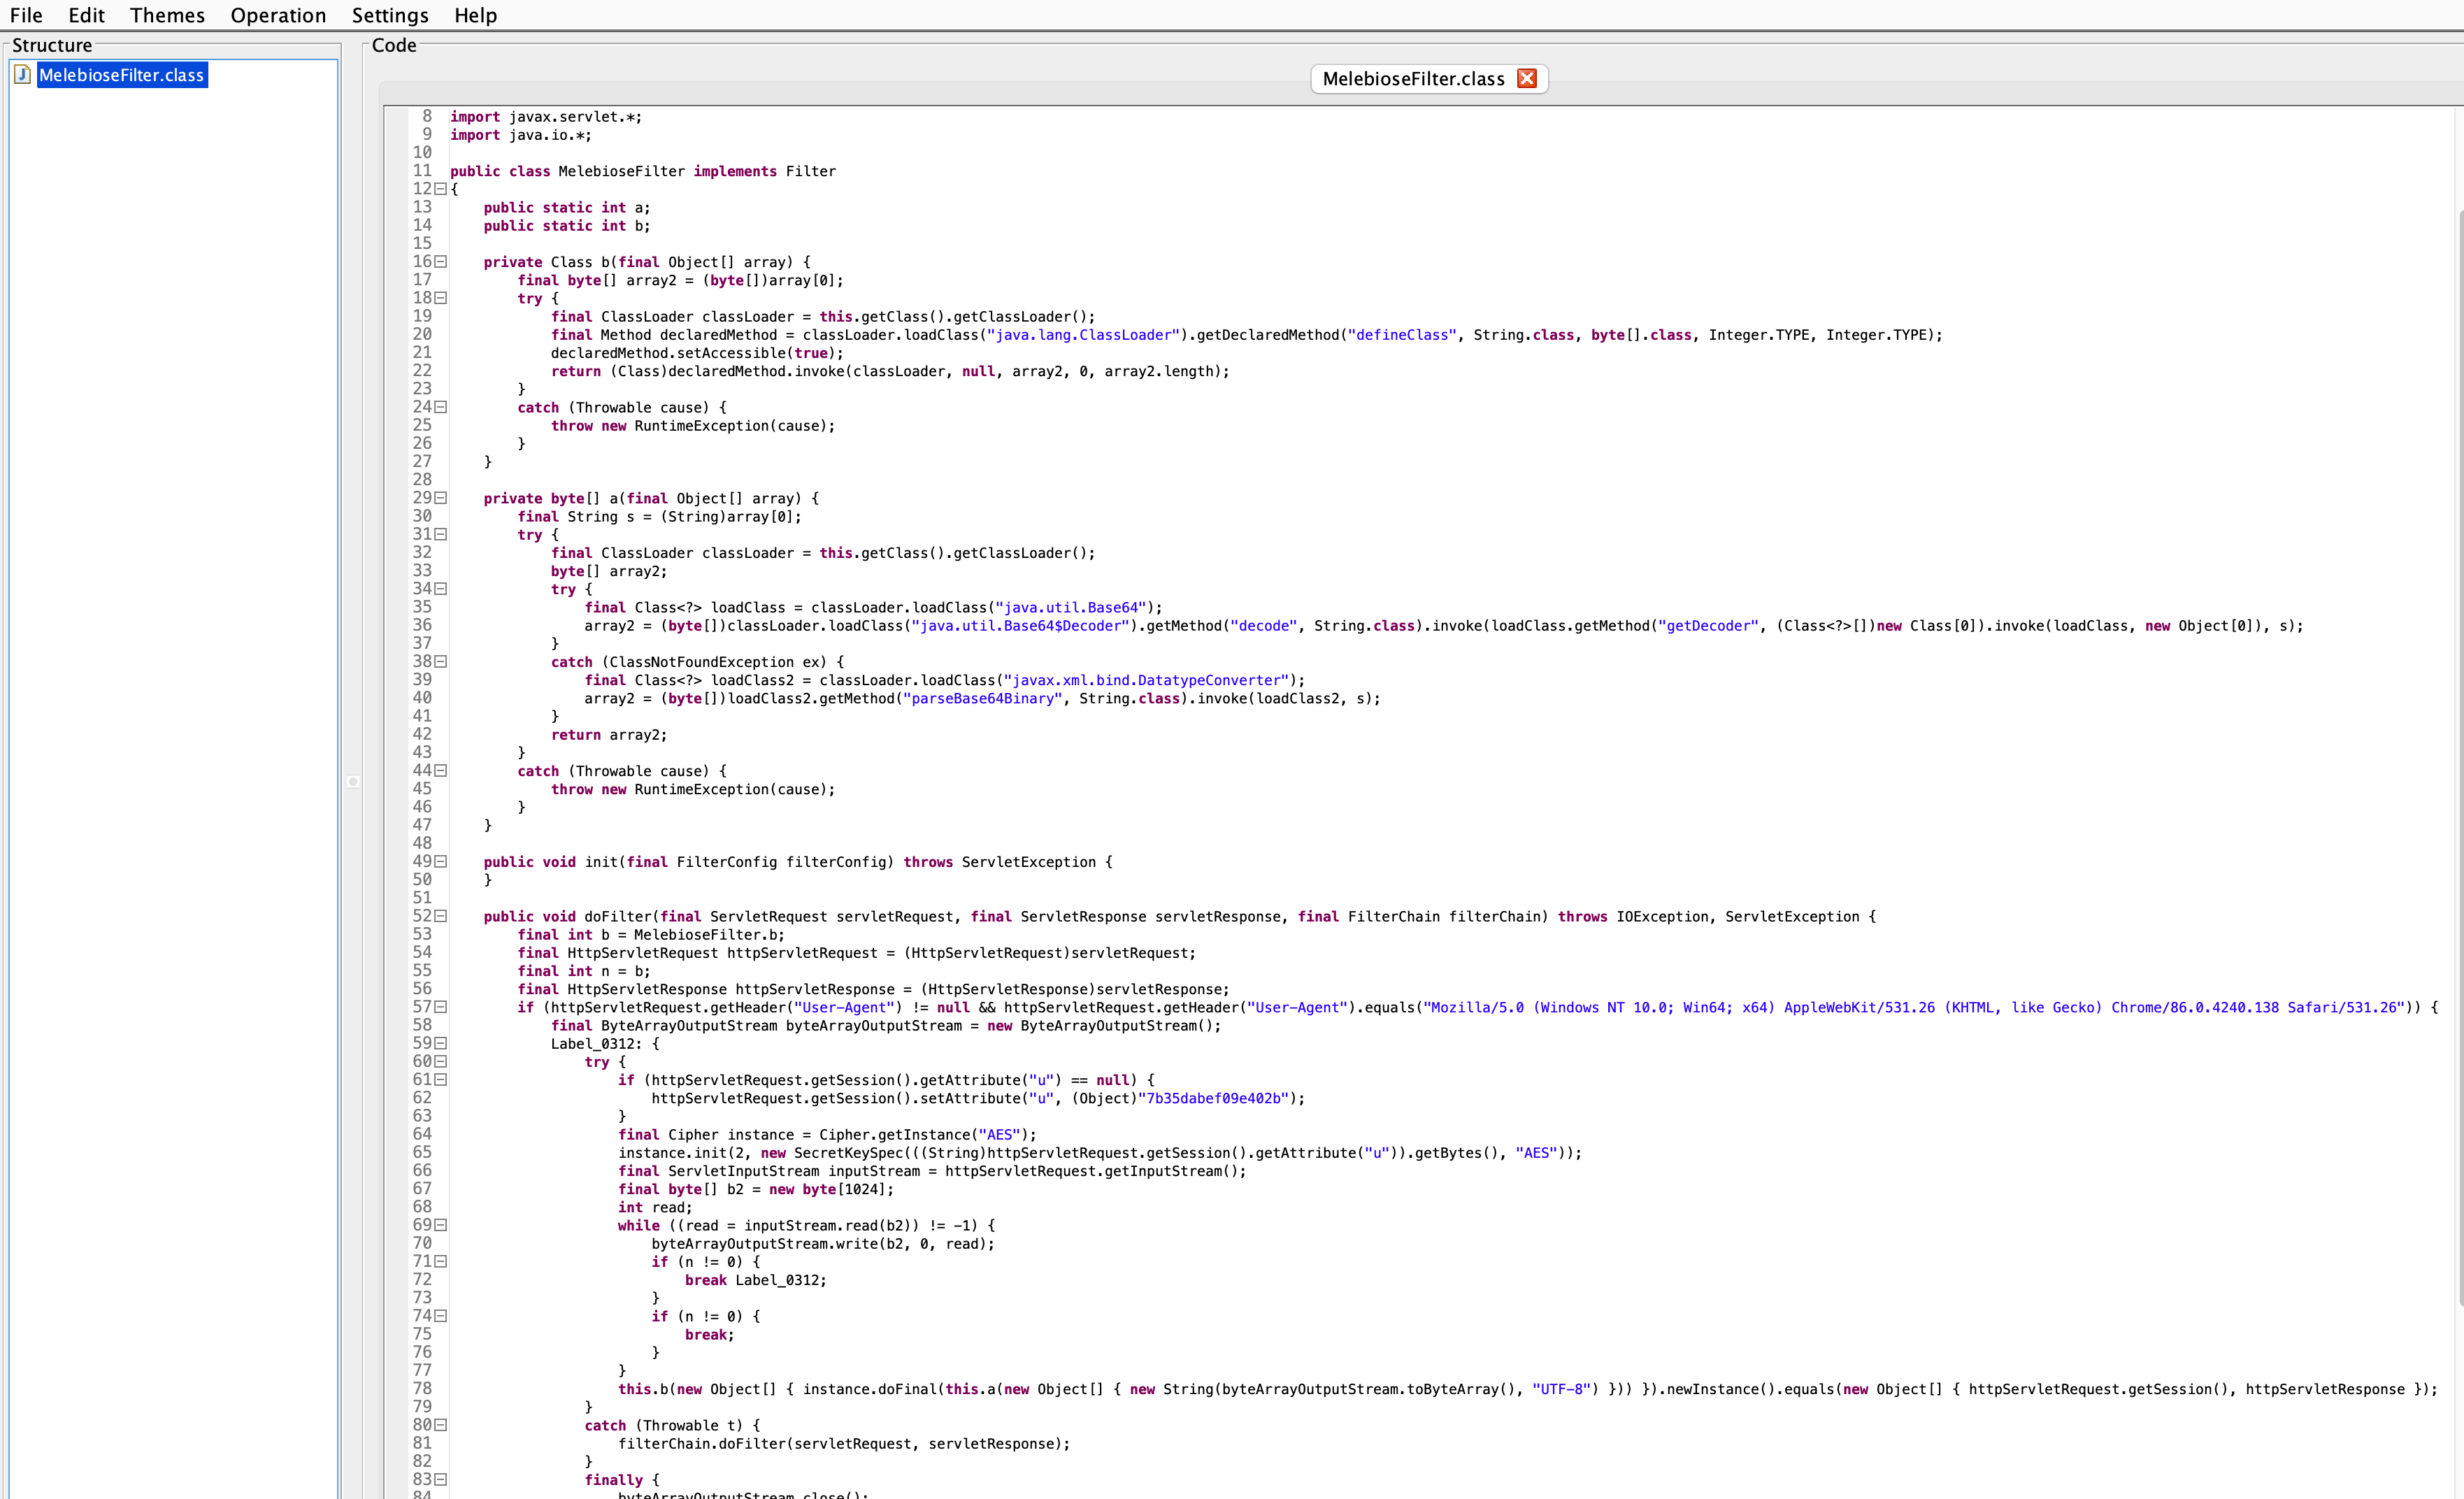This screenshot has height=1499, width=2464.
Task: Click "break Label_0312;" on line 72
Action: click(x=756, y=1280)
